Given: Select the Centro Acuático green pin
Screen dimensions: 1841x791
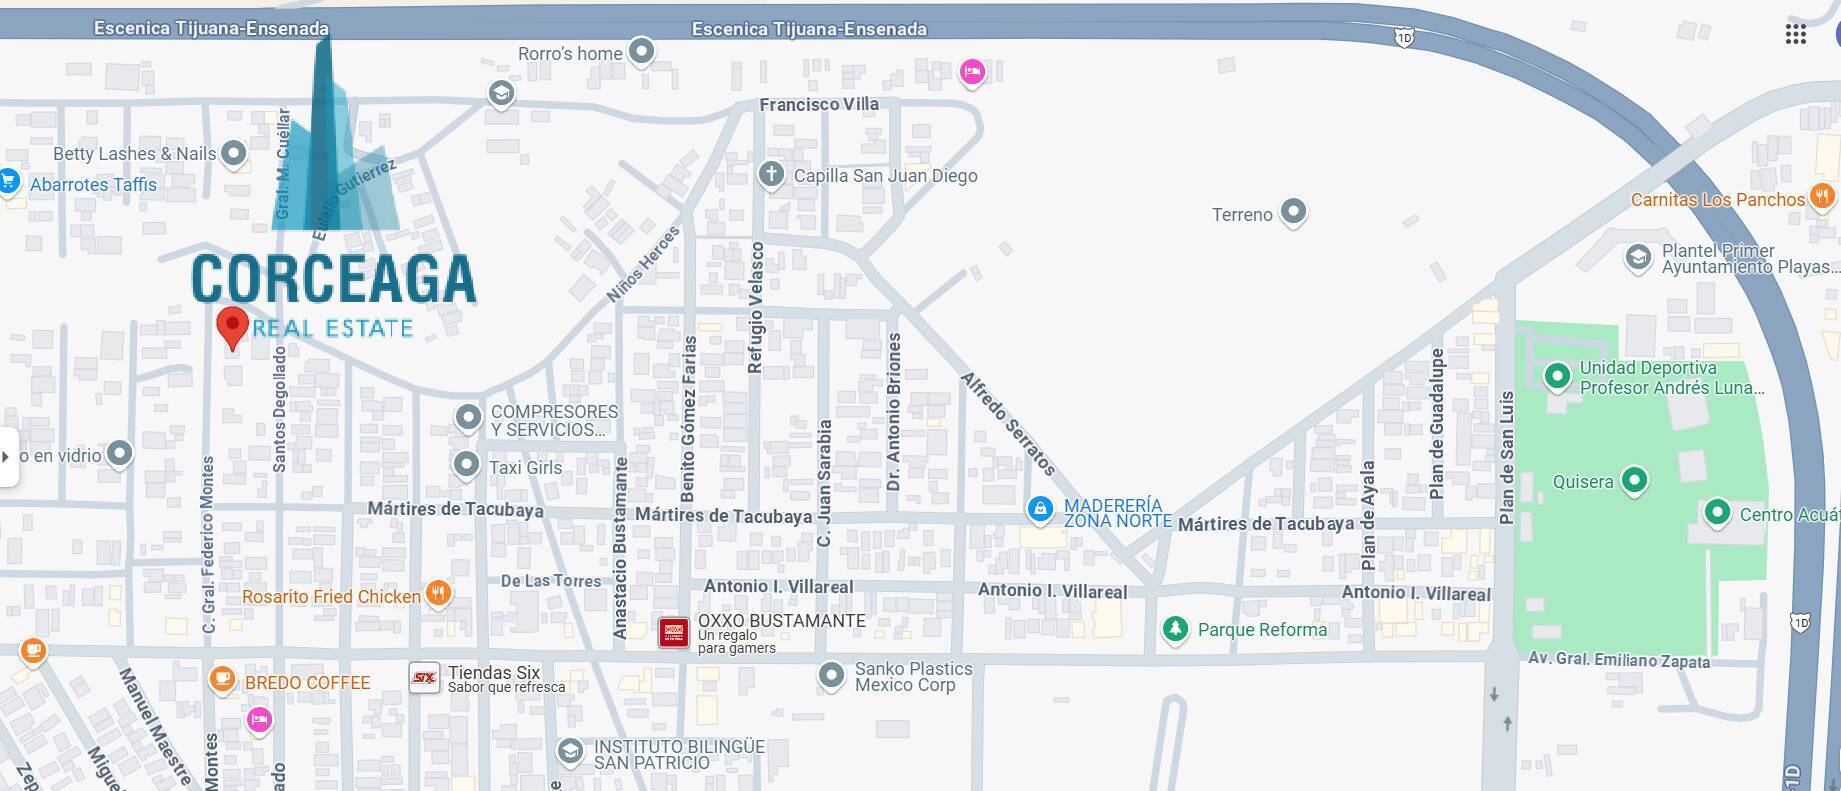Looking at the screenshot, I should click(1717, 513).
